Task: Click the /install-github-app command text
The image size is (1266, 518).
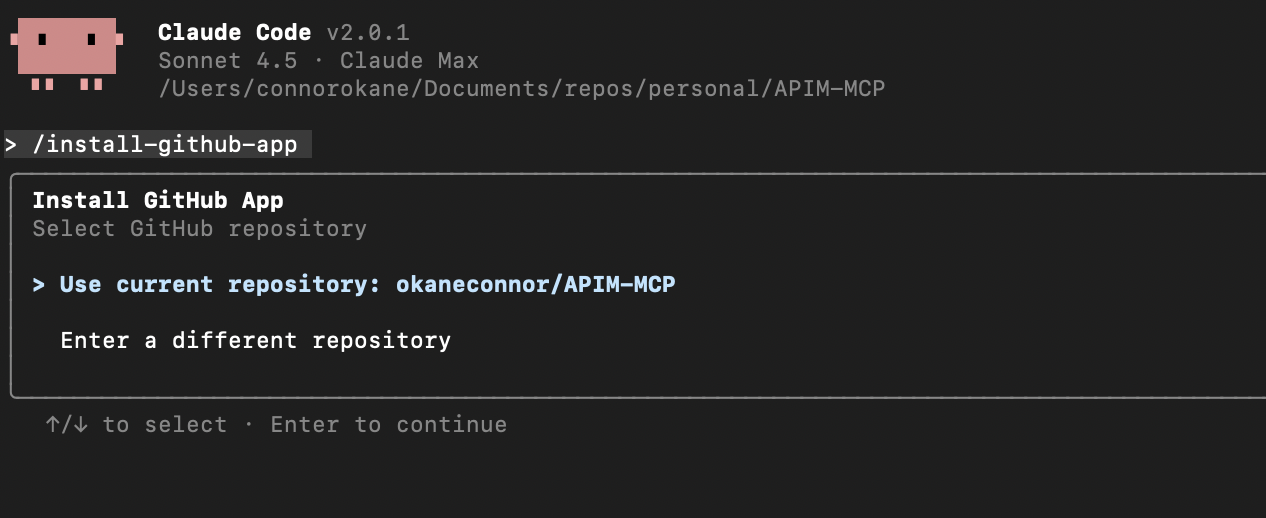Action: pyautogui.click(x=165, y=145)
